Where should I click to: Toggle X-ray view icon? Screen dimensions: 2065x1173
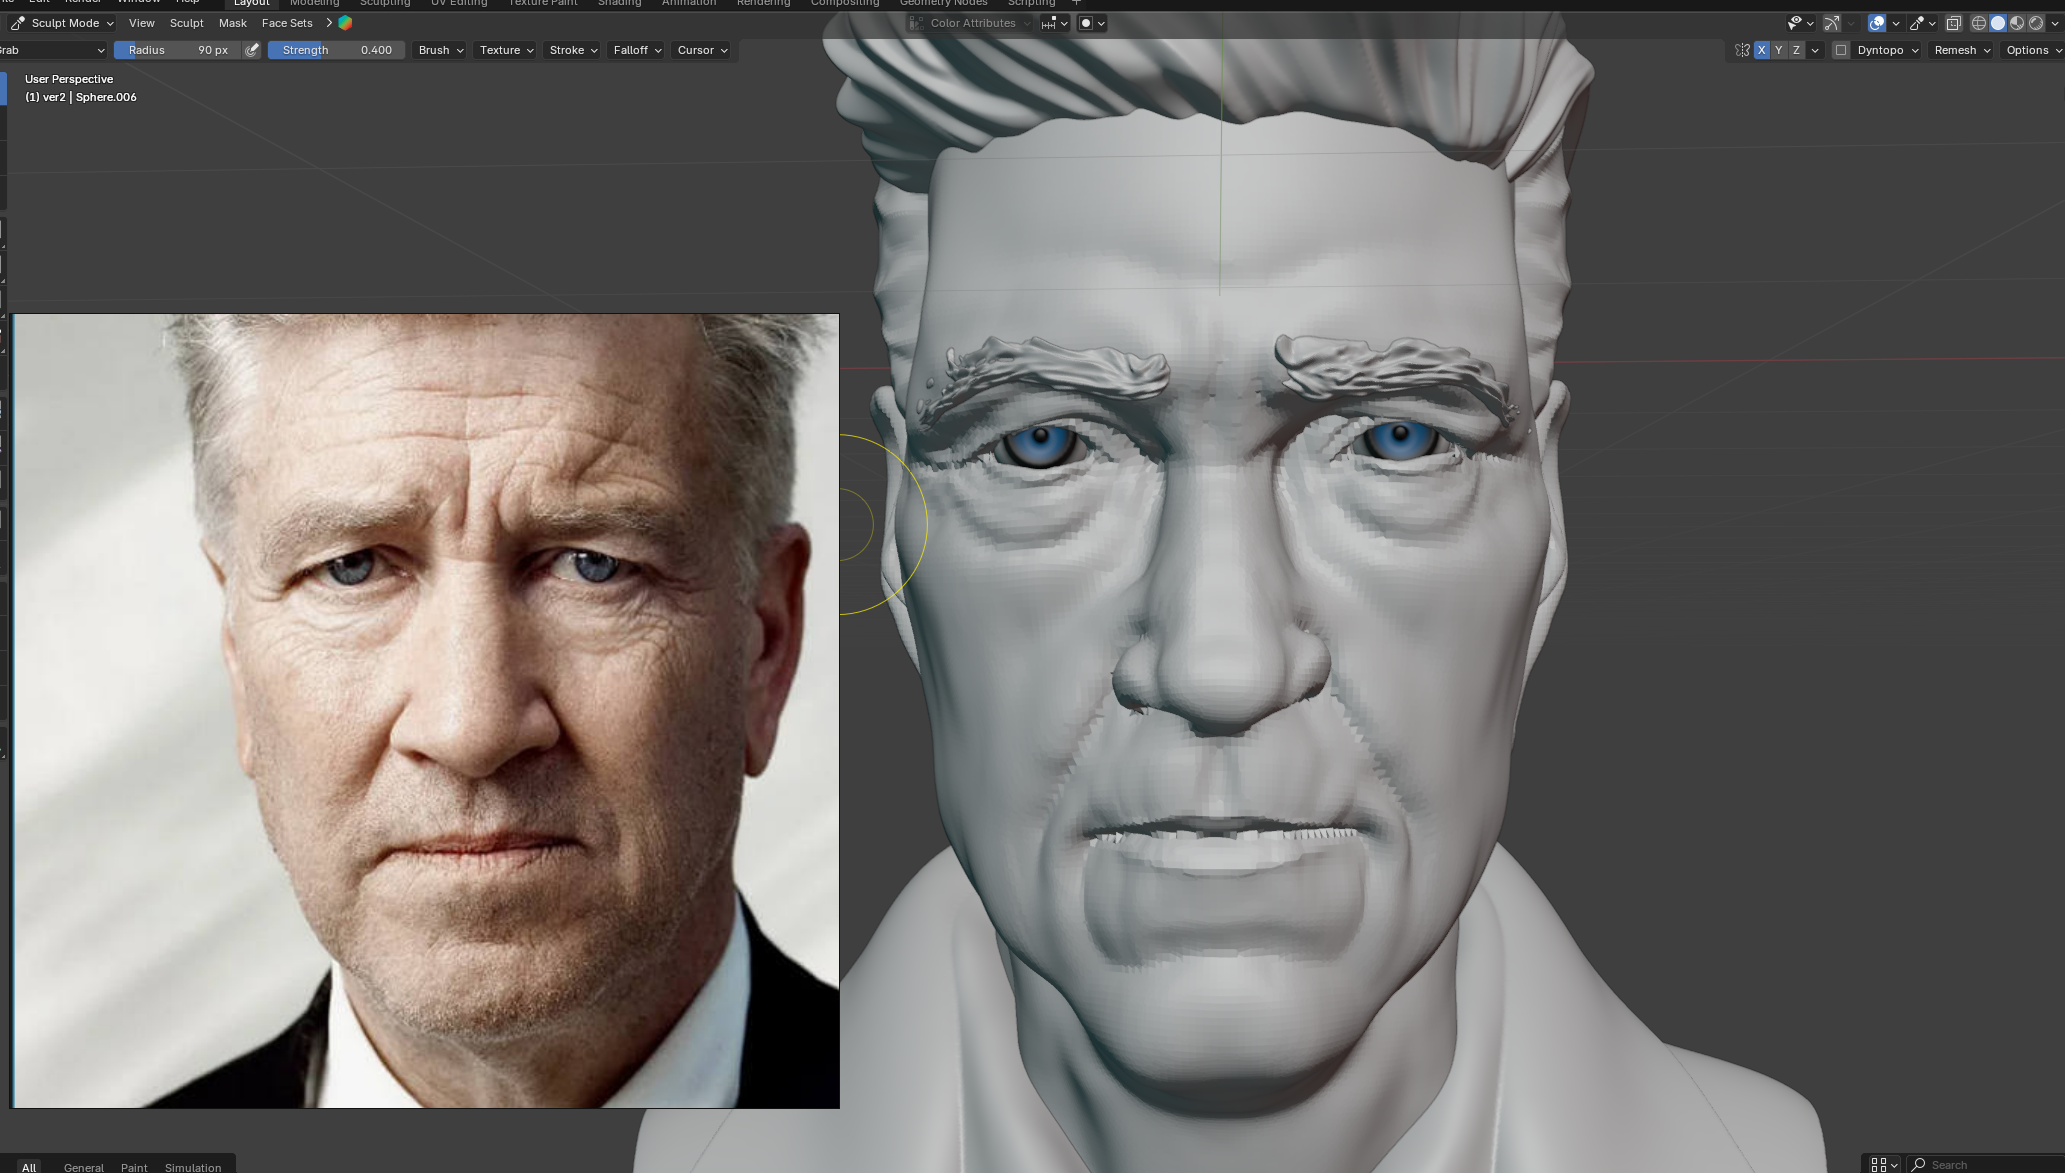(x=1953, y=23)
